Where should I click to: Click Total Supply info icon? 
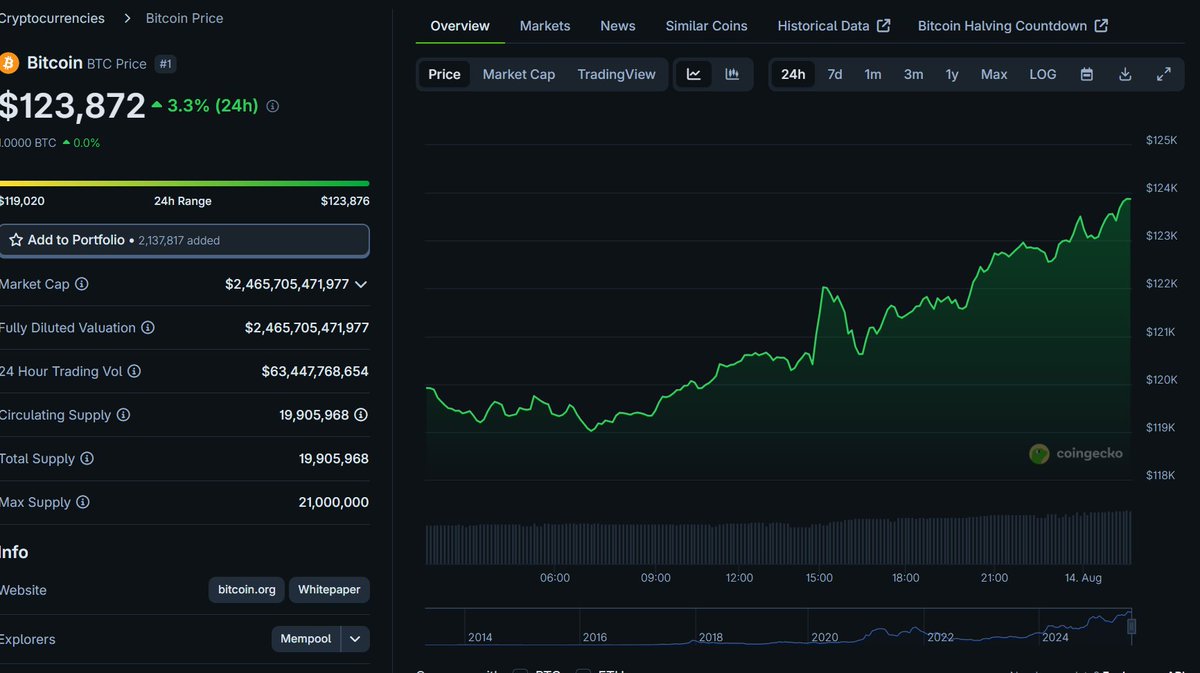pos(87,459)
